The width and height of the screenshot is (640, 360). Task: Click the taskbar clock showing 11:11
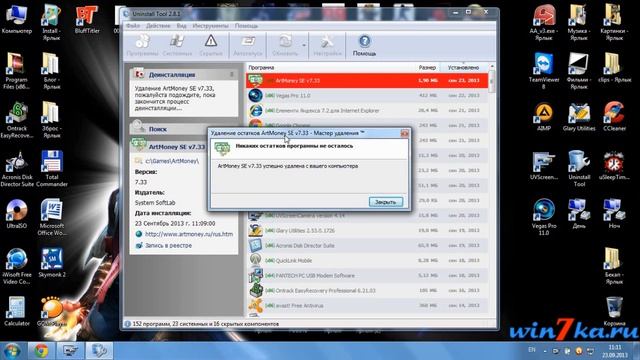click(x=614, y=351)
